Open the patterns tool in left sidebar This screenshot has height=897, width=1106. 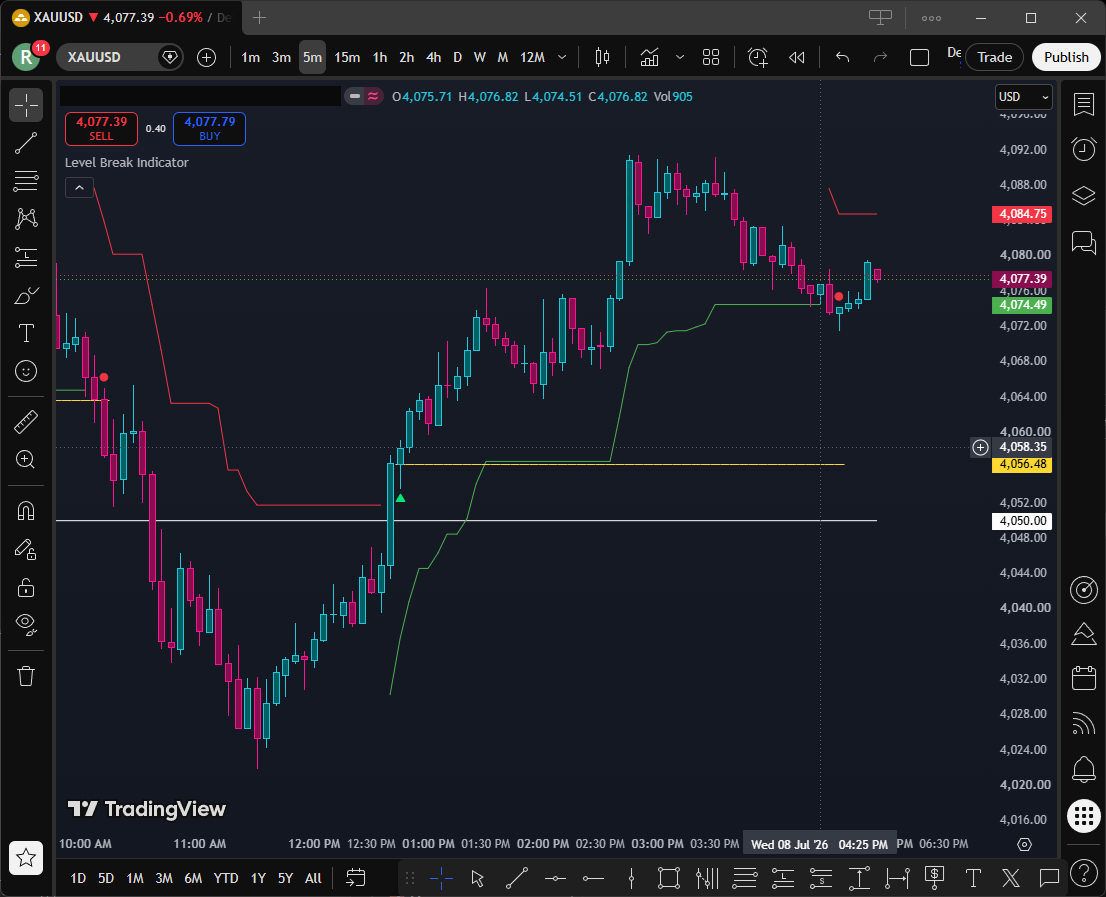tap(26, 218)
